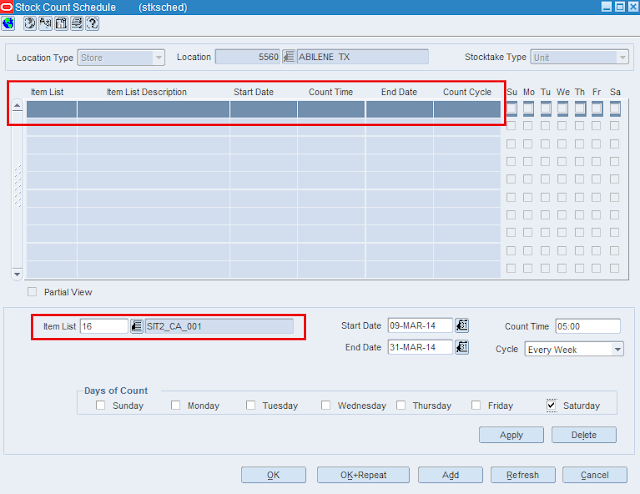Image resolution: width=640 pixels, height=494 pixels.
Task: Expand the Stocktake Type Unit dropdown
Action: 622,58
